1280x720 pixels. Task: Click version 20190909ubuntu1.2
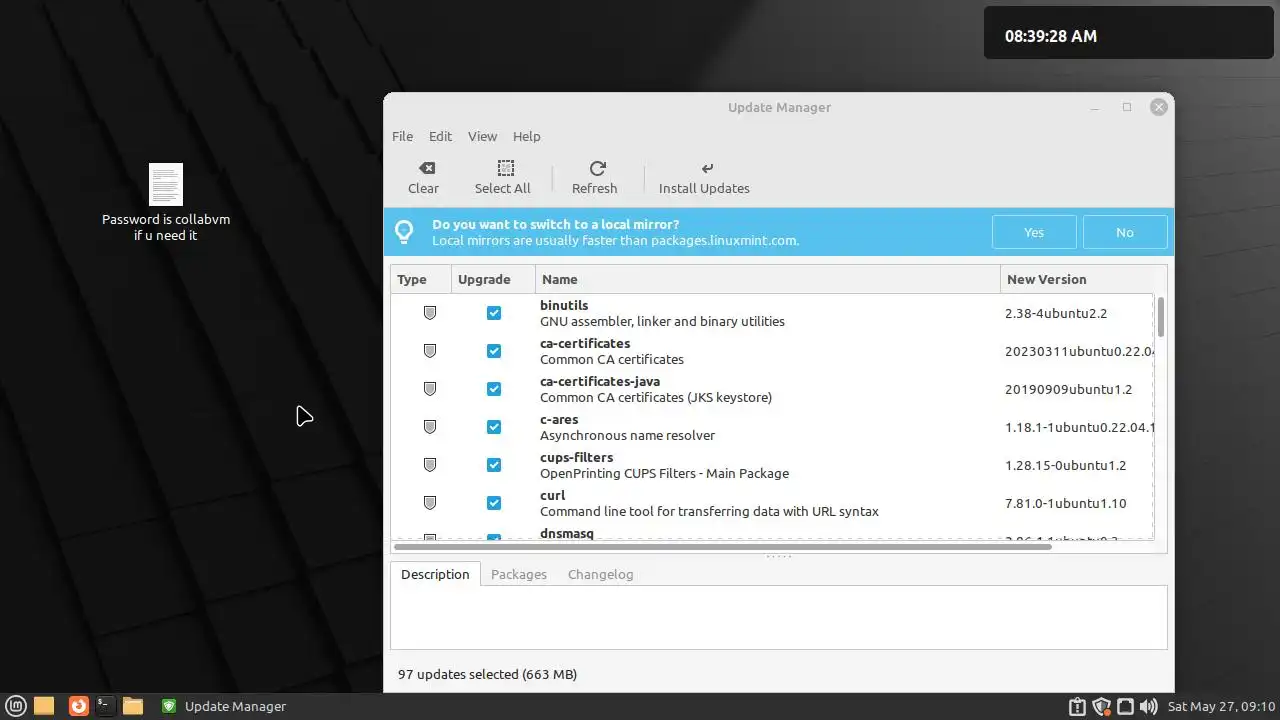[1069, 389]
